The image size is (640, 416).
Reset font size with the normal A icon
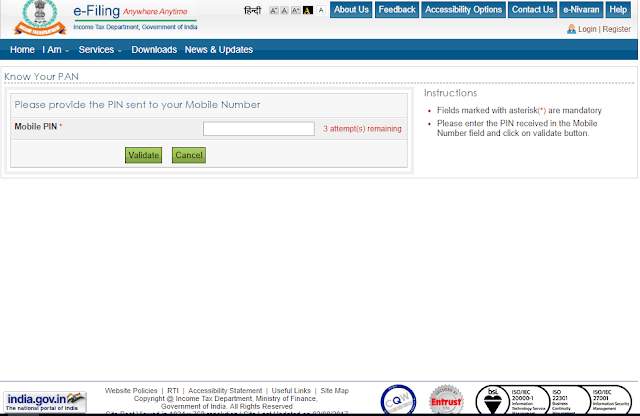coord(284,10)
